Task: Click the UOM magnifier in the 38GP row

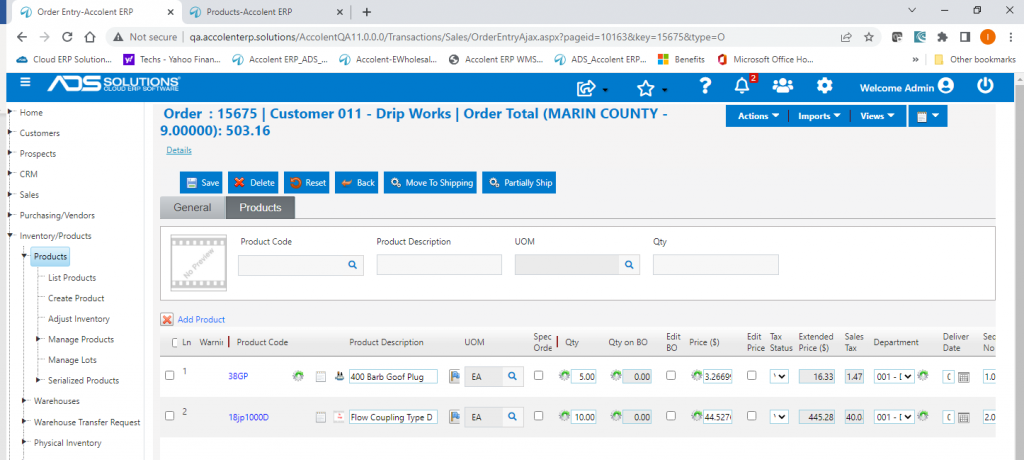Action: click(513, 376)
